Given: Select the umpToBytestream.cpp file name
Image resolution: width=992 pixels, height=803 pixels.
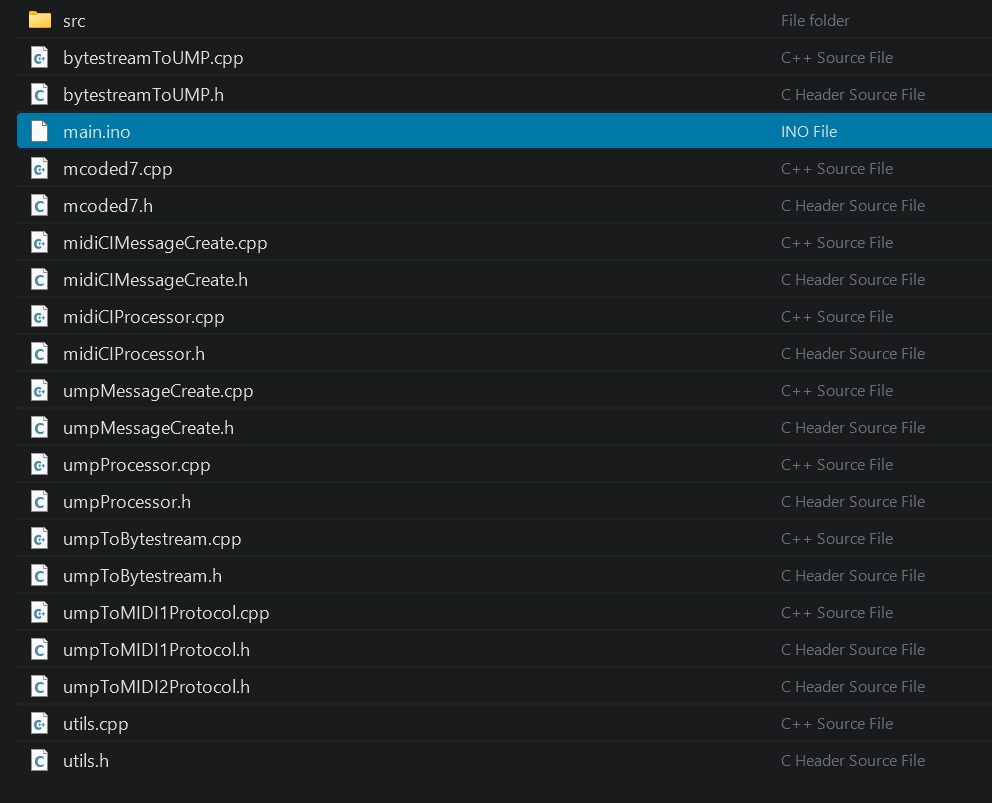Looking at the screenshot, I should click(152, 539).
